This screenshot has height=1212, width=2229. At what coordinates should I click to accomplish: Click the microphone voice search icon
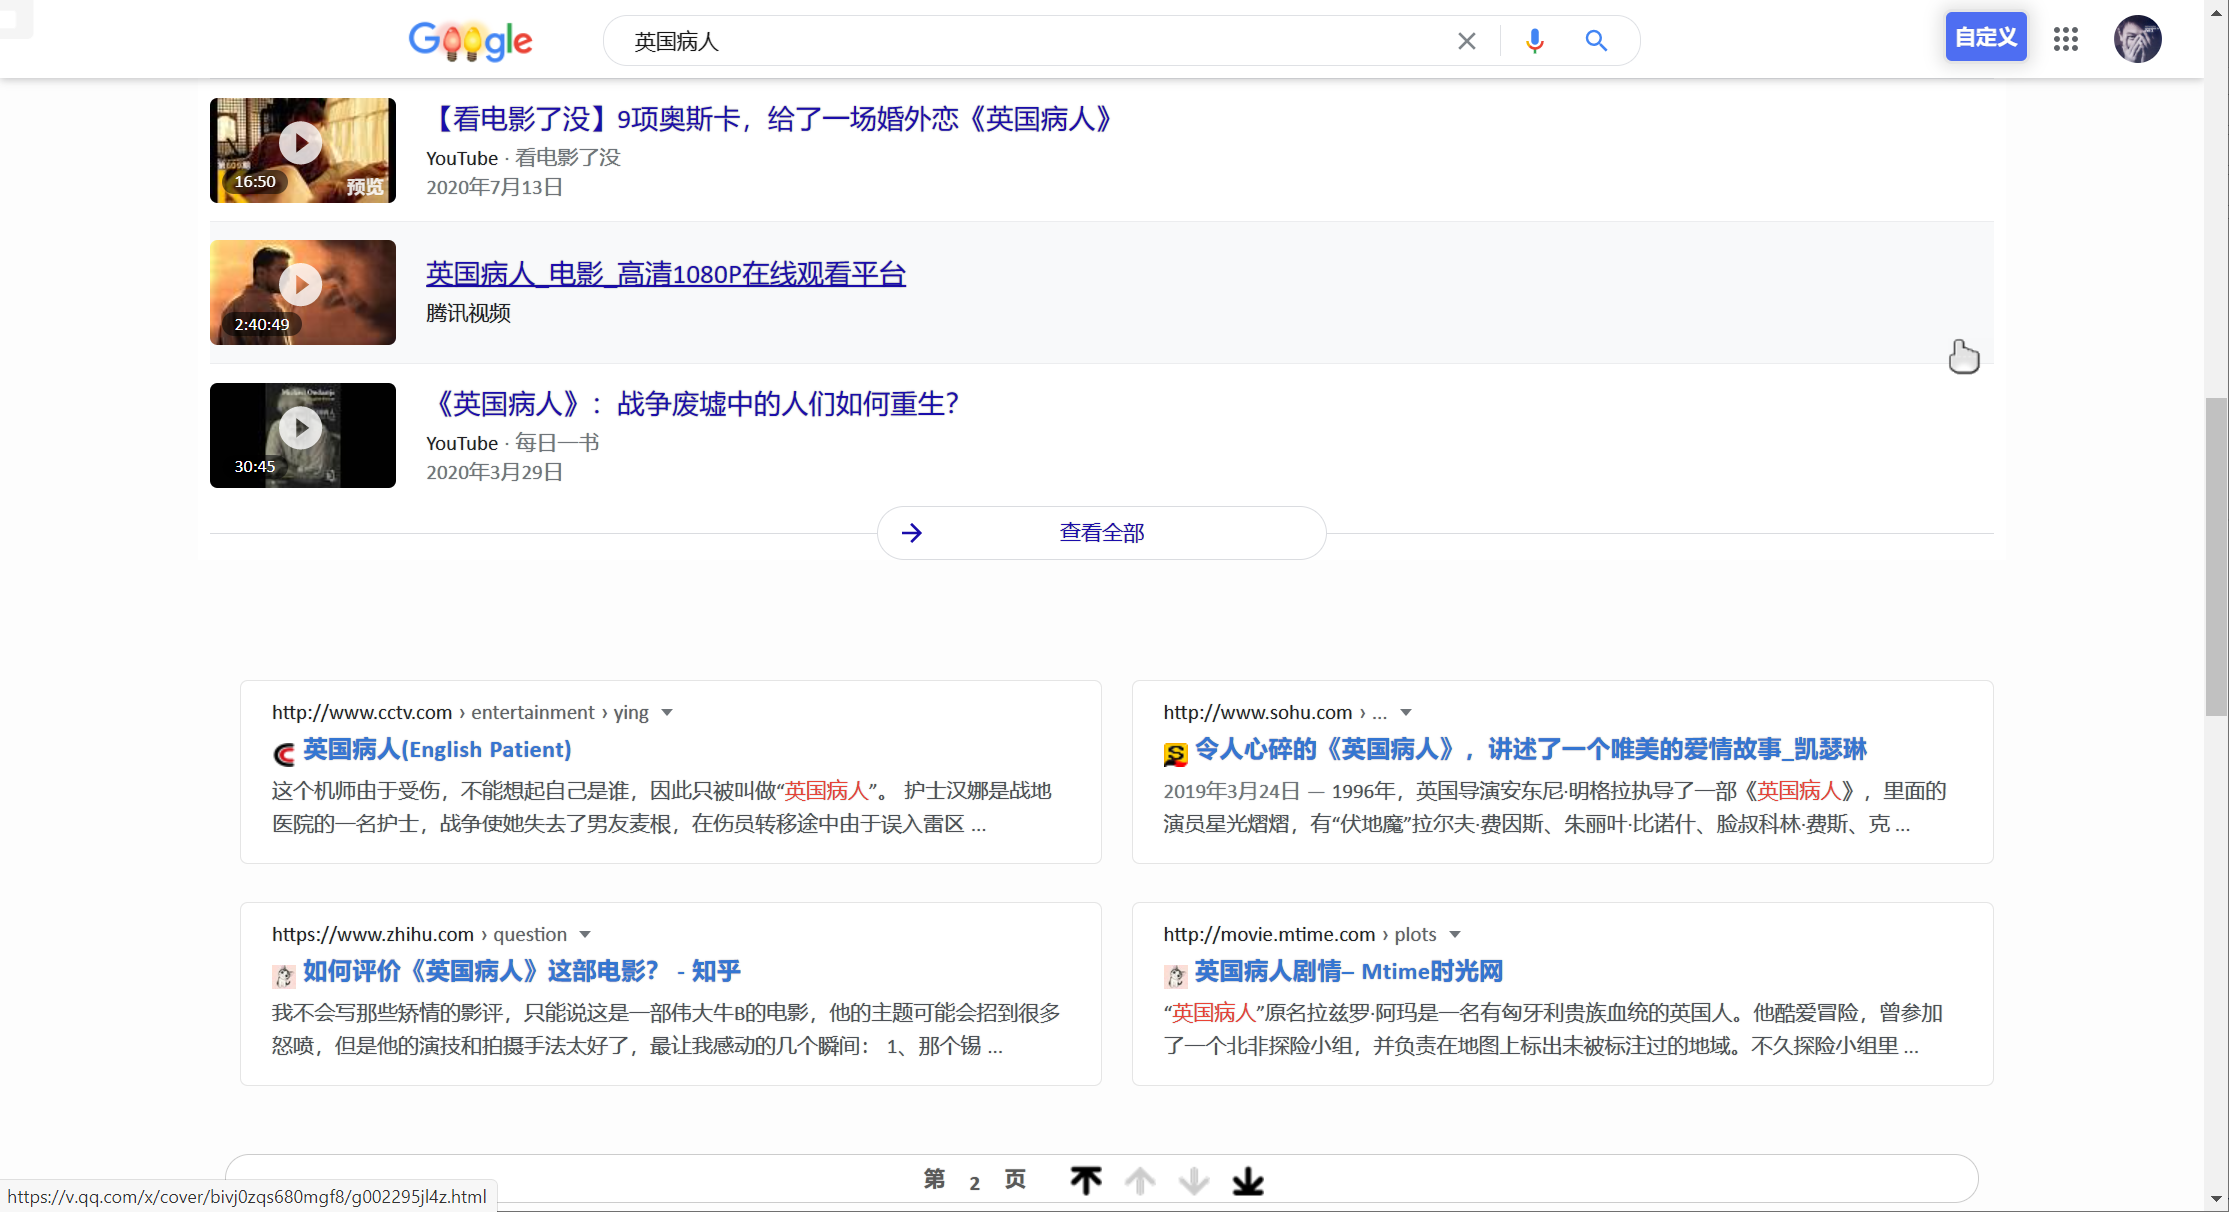1533,40
